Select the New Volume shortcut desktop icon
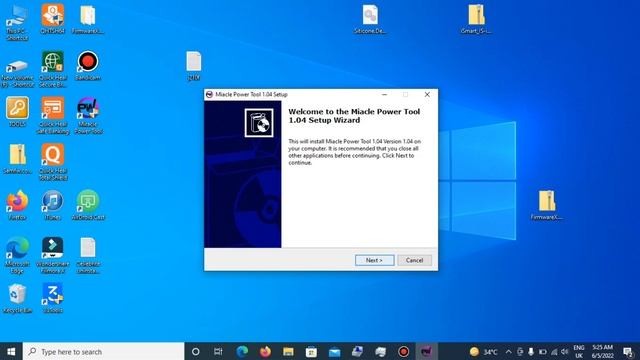 17,69
